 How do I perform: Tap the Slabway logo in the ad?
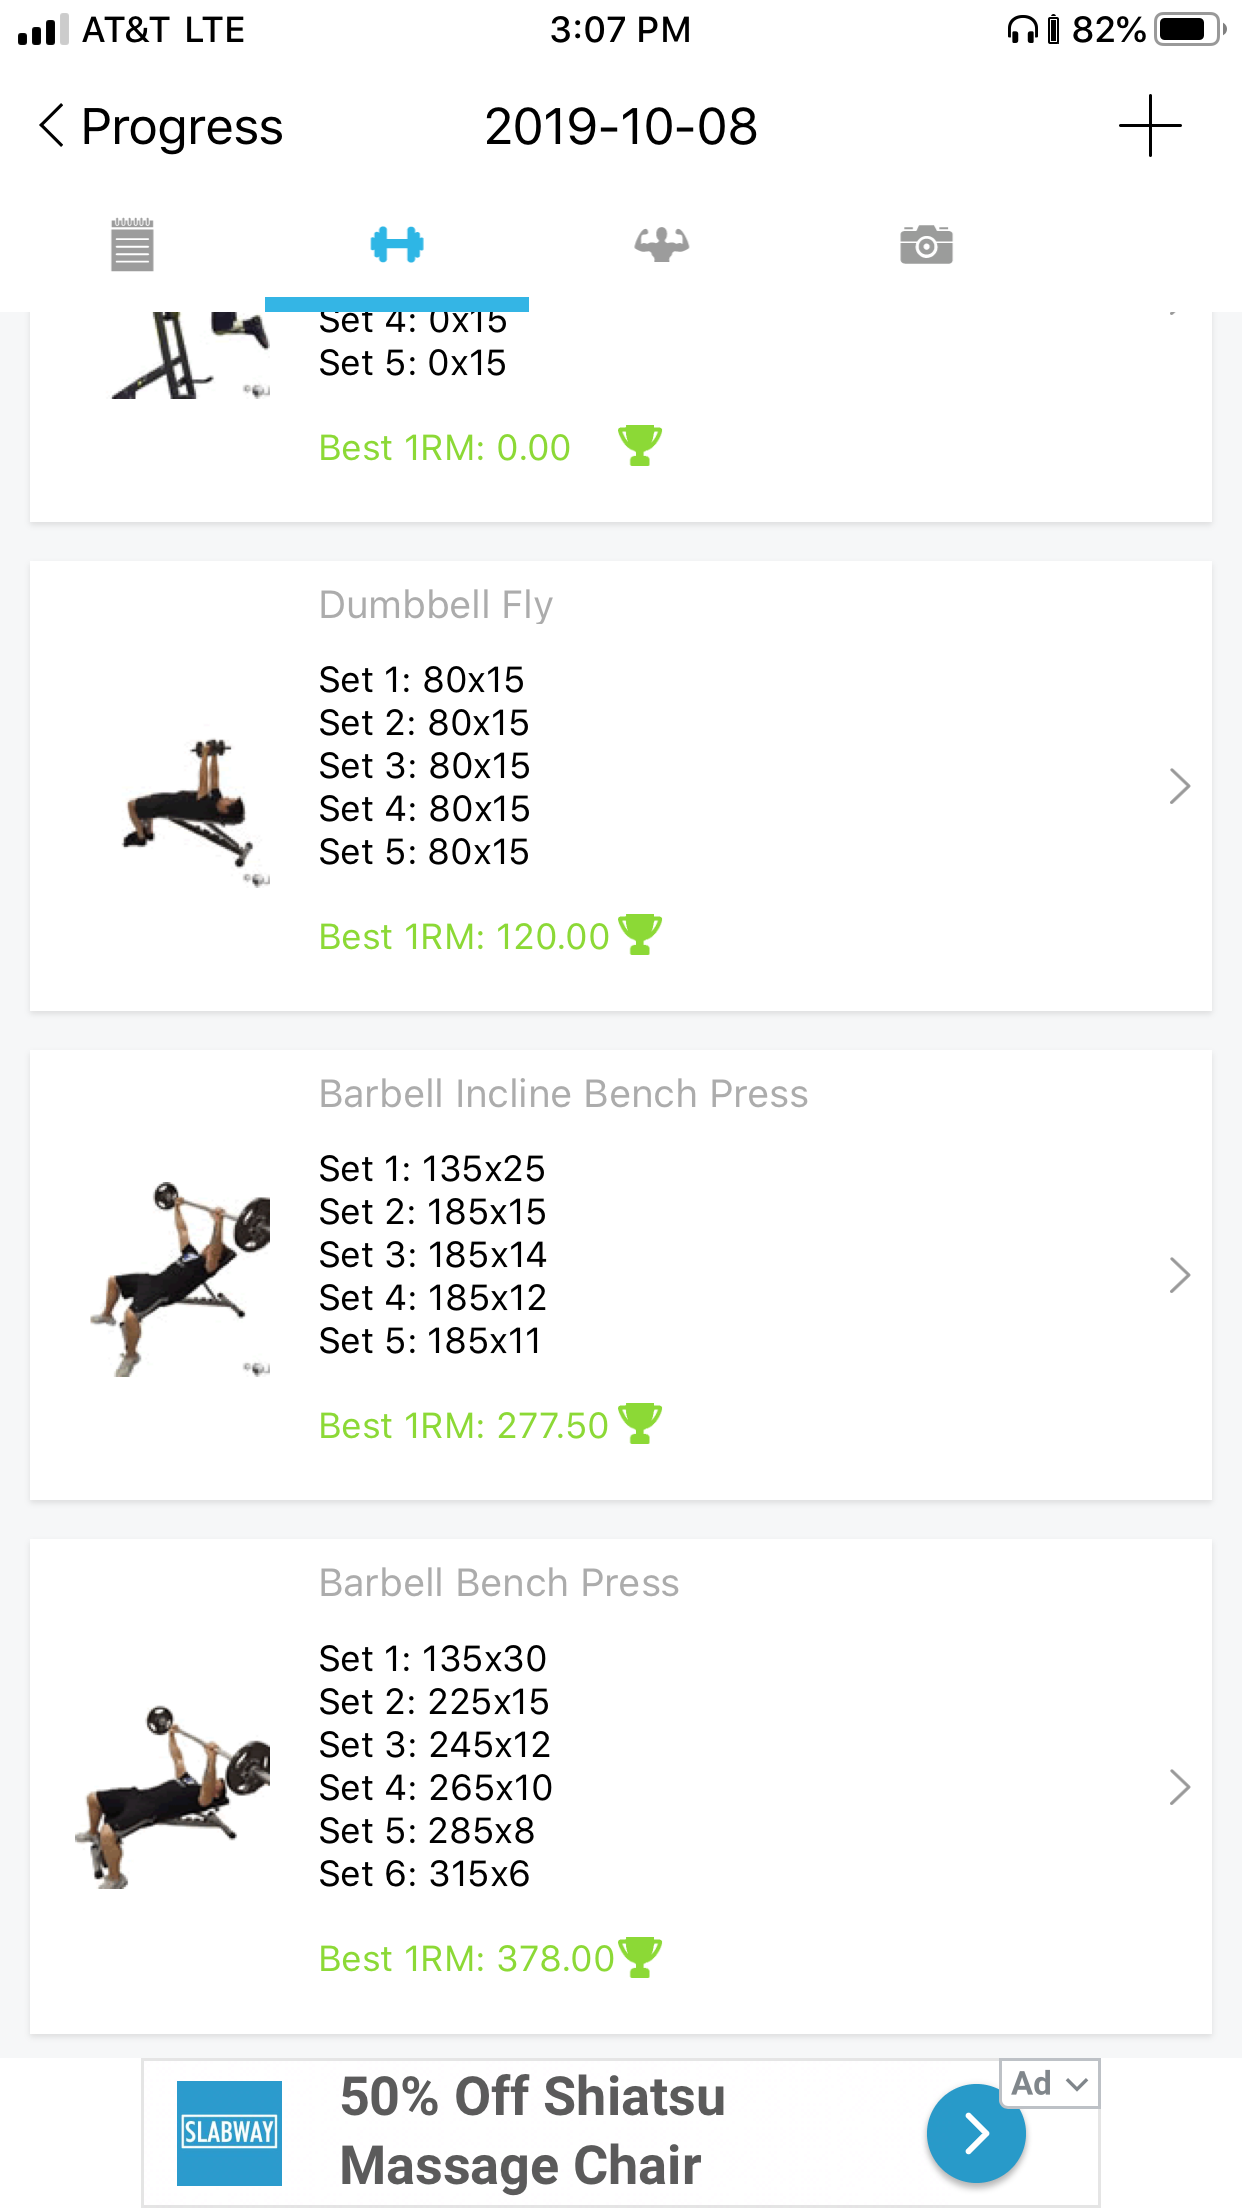click(x=229, y=2133)
